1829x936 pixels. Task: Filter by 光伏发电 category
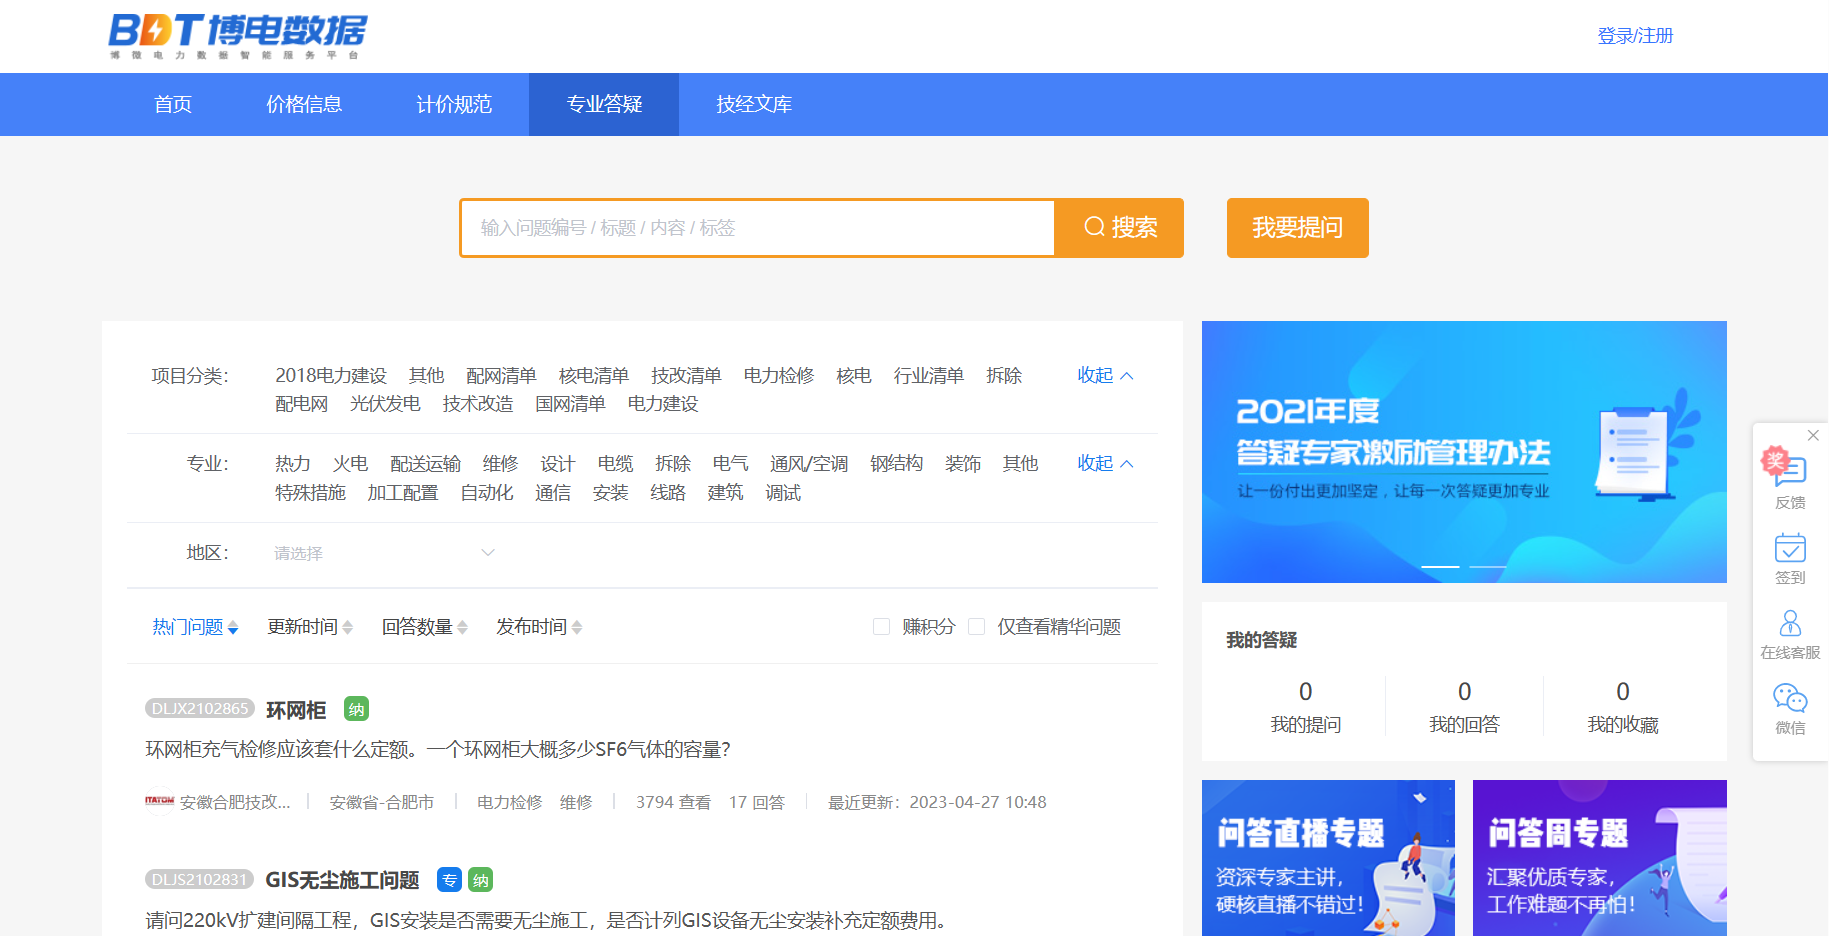(x=385, y=403)
